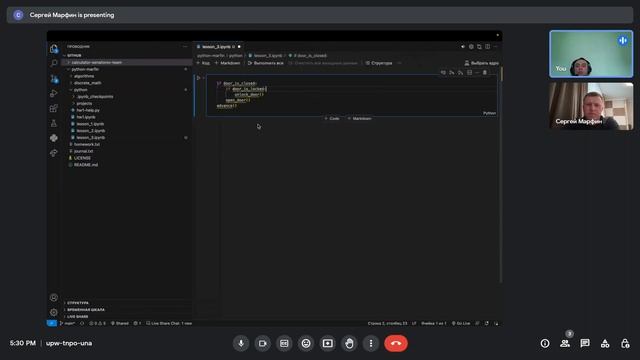Open Meet more options menu
Viewport: 640px width, 360px height.
(x=371, y=343)
